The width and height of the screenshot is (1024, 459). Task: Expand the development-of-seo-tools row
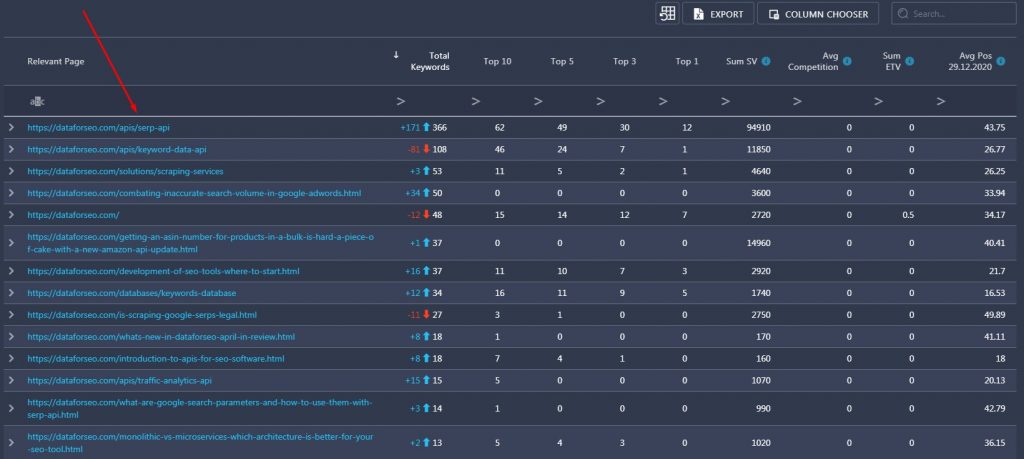[11, 271]
